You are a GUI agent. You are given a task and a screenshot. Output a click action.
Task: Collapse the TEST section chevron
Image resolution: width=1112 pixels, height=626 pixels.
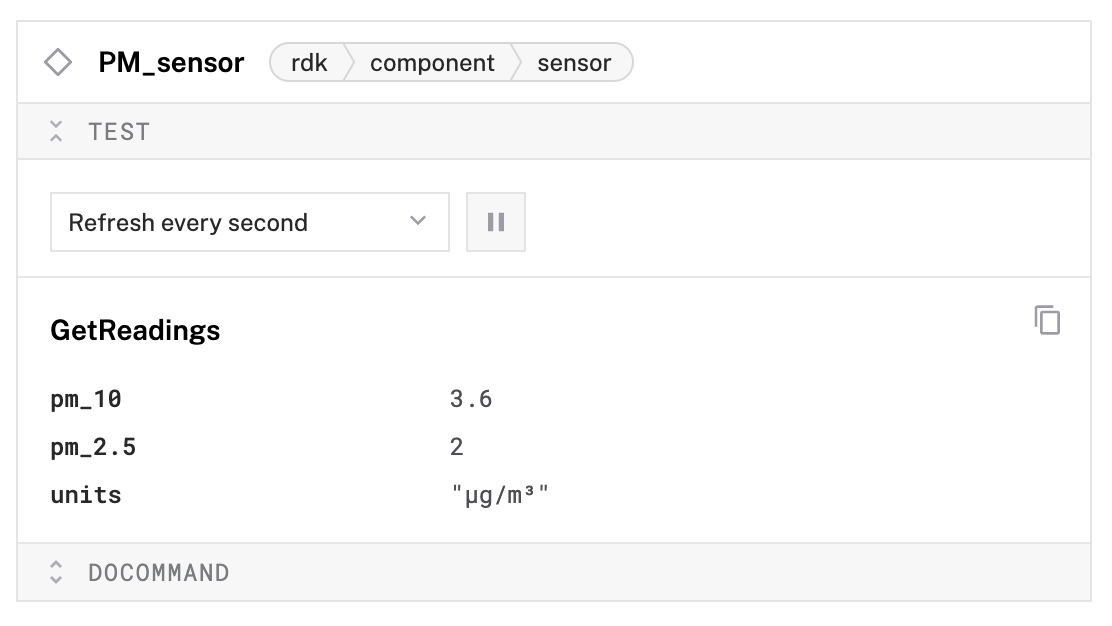pos(56,131)
